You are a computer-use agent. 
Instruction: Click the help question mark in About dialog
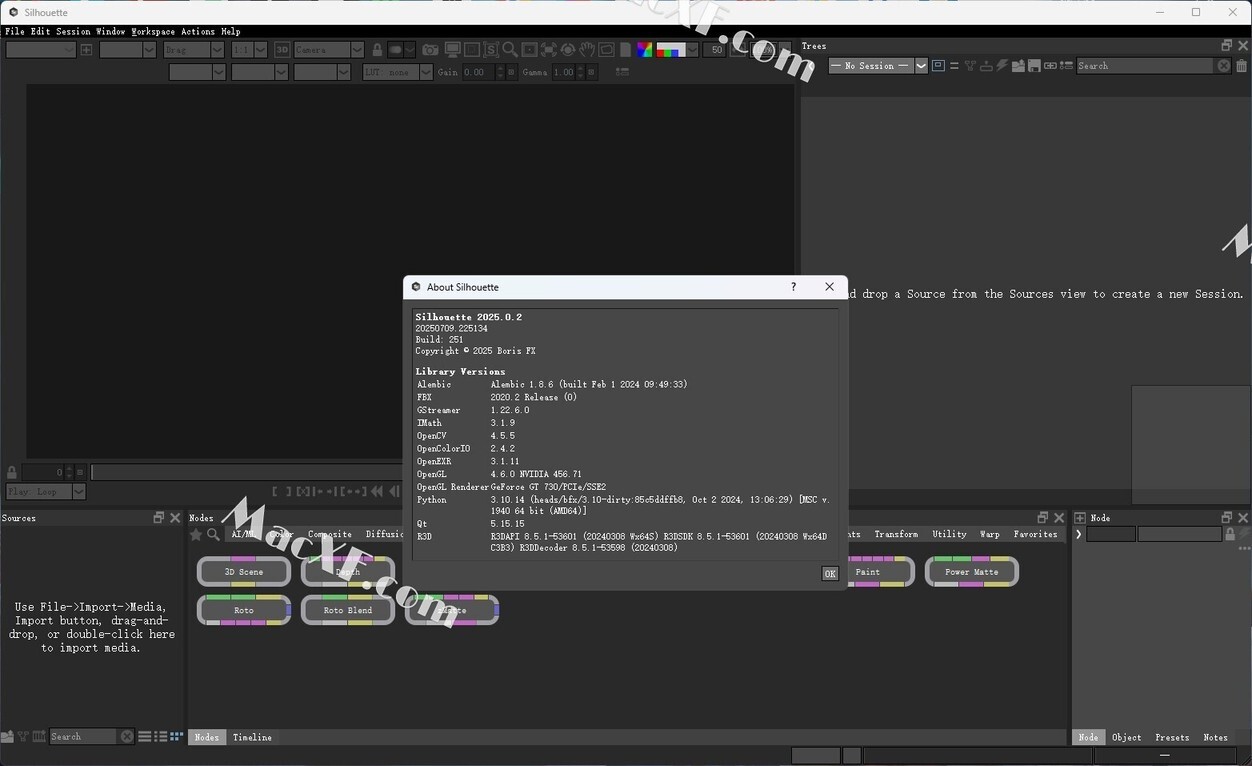pos(794,287)
